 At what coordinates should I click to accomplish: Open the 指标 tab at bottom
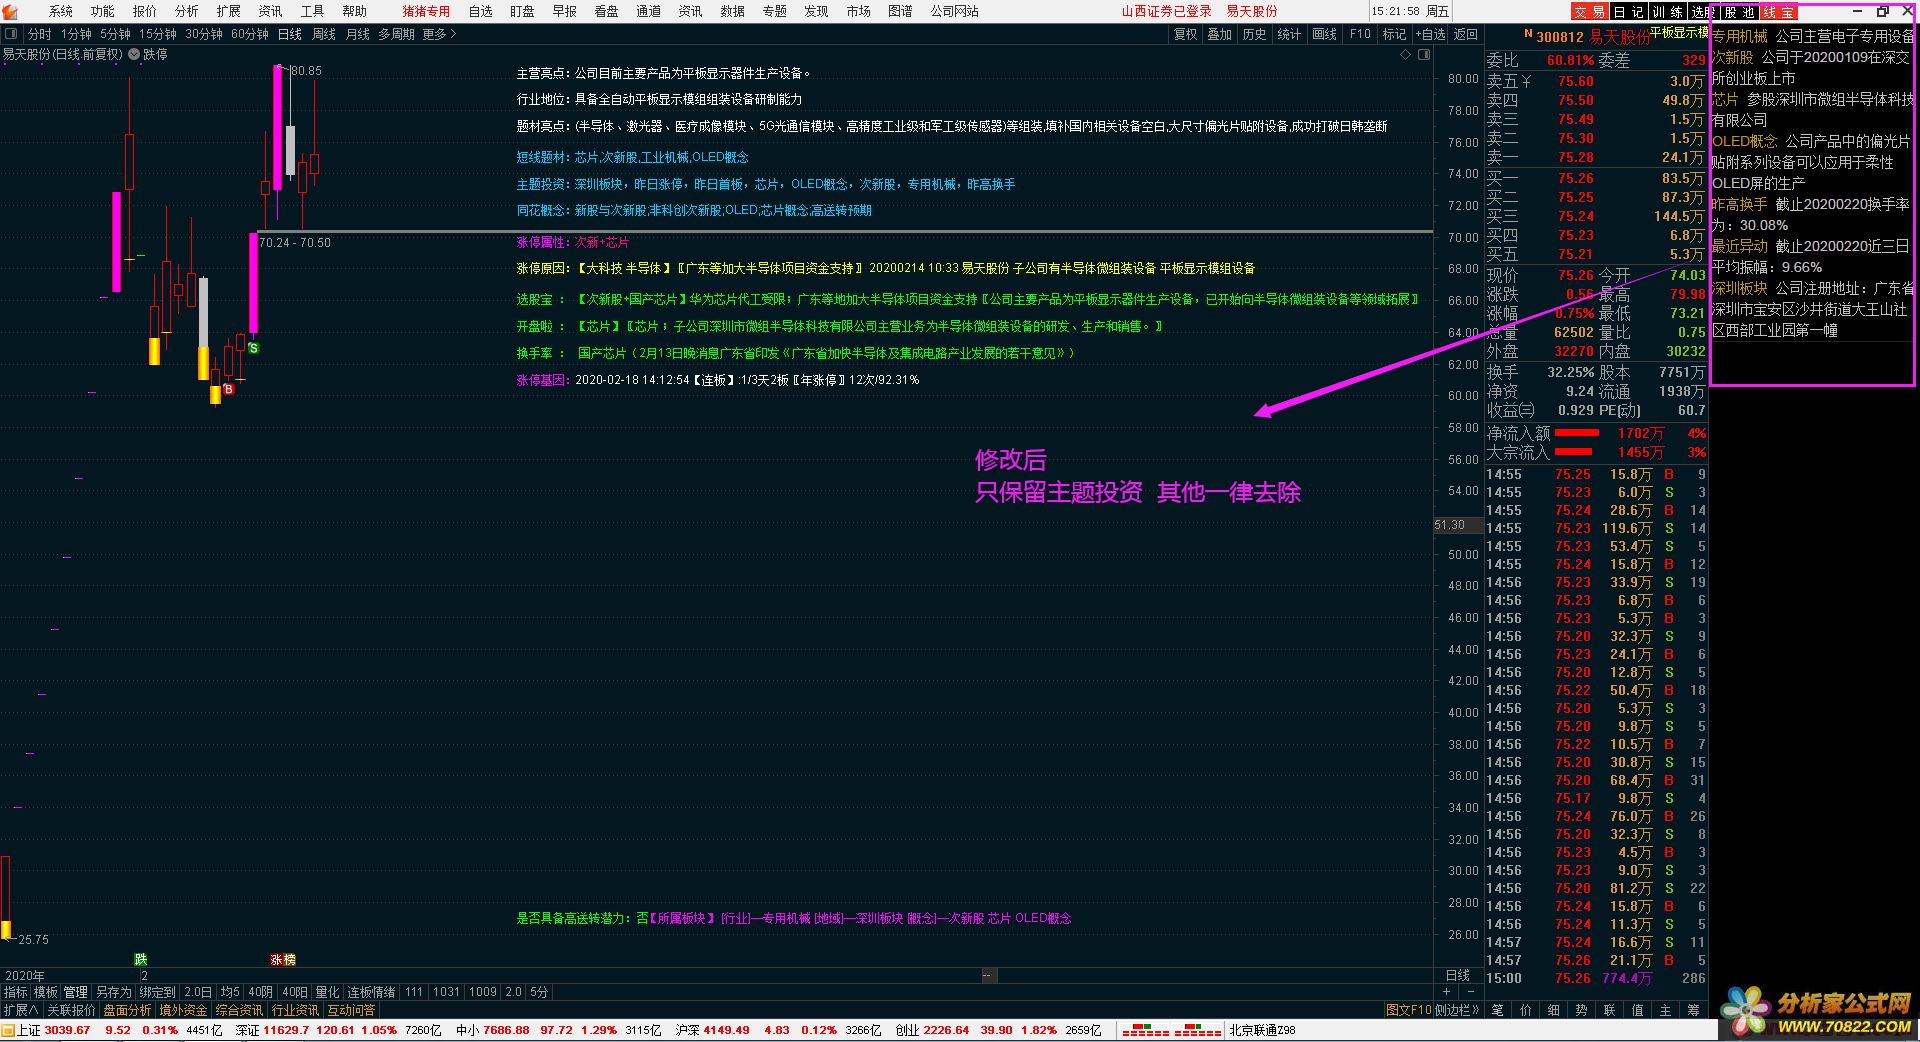tap(15, 992)
